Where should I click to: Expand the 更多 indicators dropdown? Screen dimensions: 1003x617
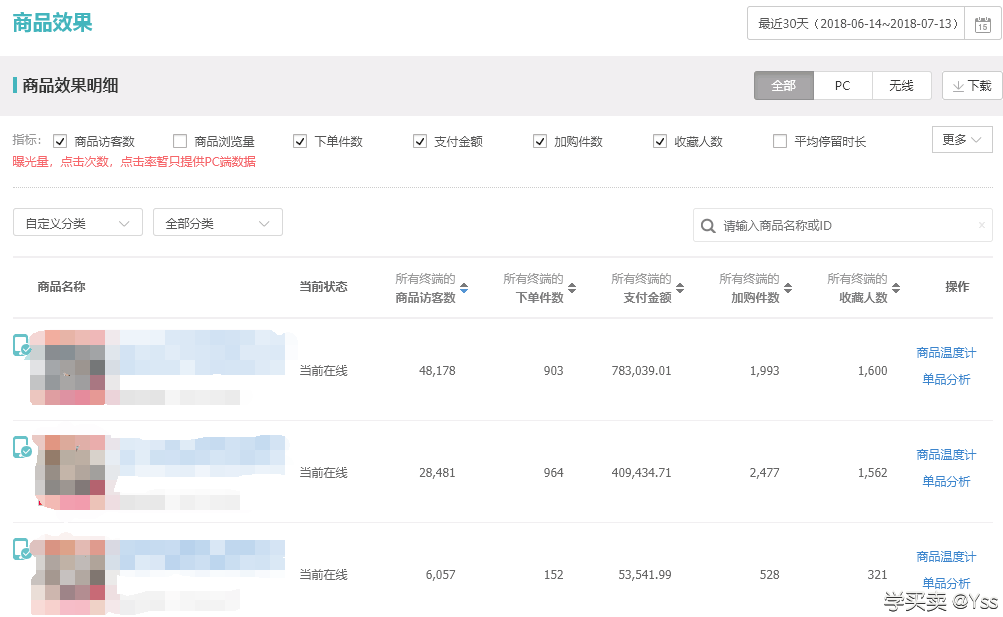(962, 139)
